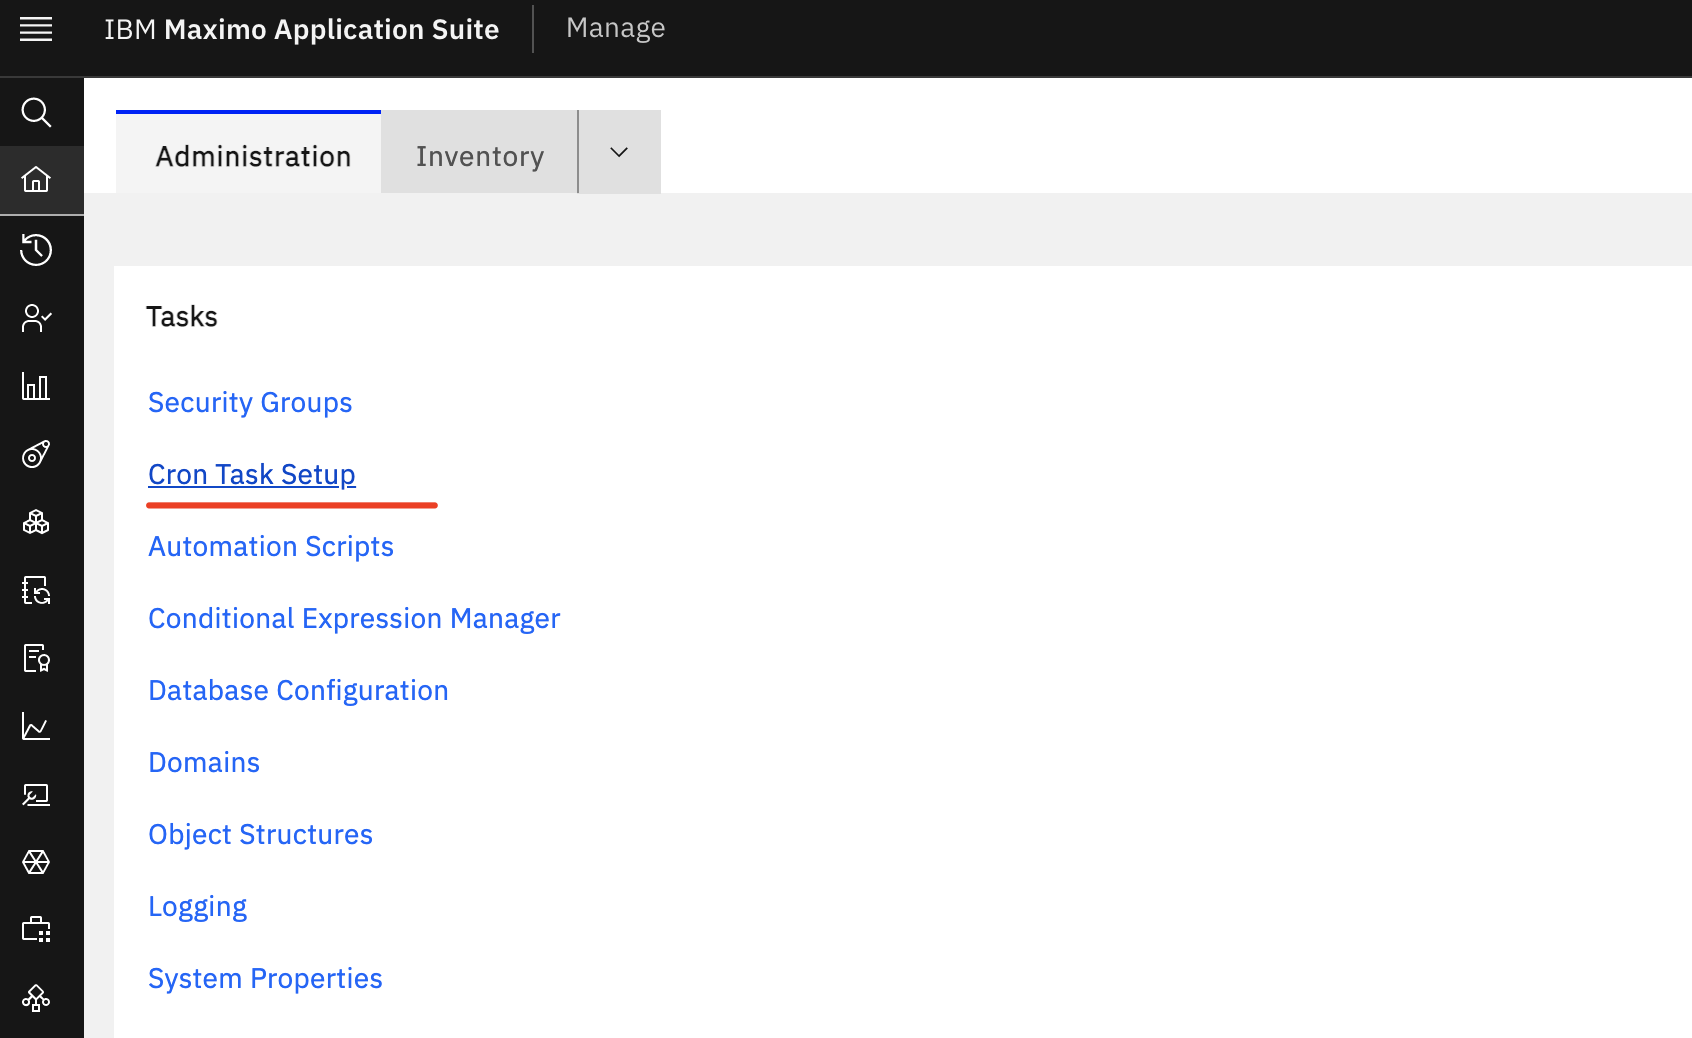Open the stacked cubes sidebar icon
This screenshot has width=1692, height=1038.
pyautogui.click(x=36, y=522)
